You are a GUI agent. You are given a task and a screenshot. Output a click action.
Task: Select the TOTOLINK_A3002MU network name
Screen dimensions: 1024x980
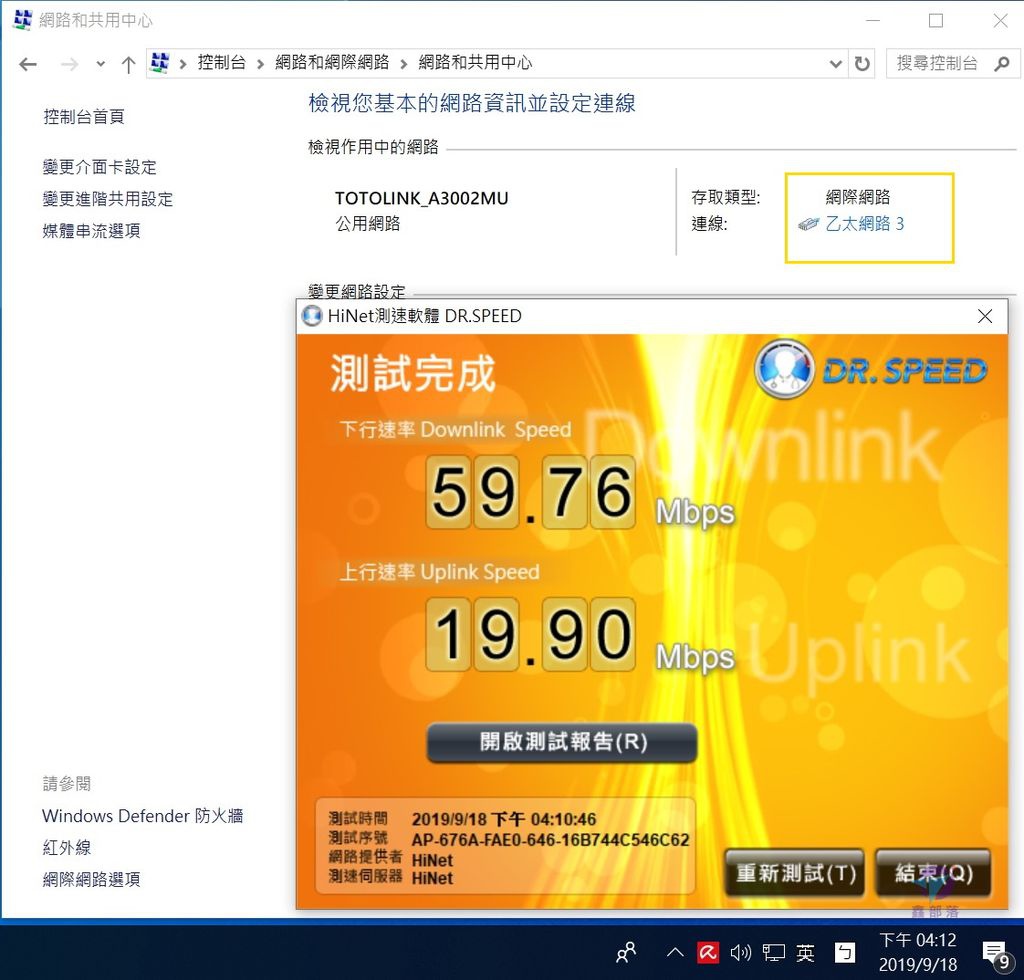(x=421, y=198)
